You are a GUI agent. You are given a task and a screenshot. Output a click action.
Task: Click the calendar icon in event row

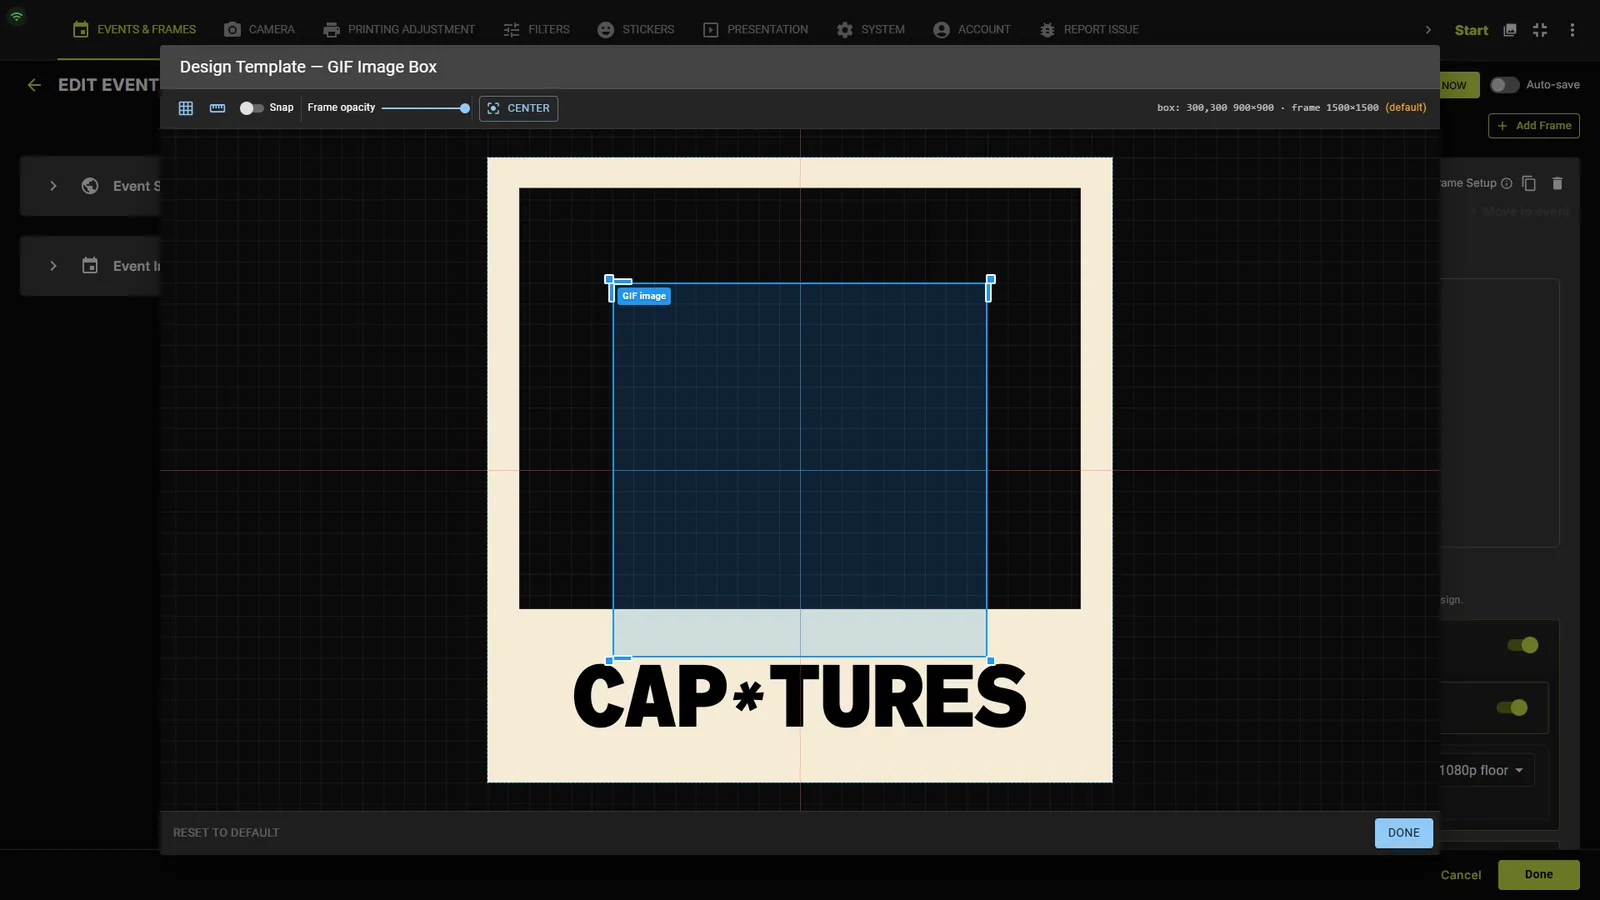[x=90, y=266]
